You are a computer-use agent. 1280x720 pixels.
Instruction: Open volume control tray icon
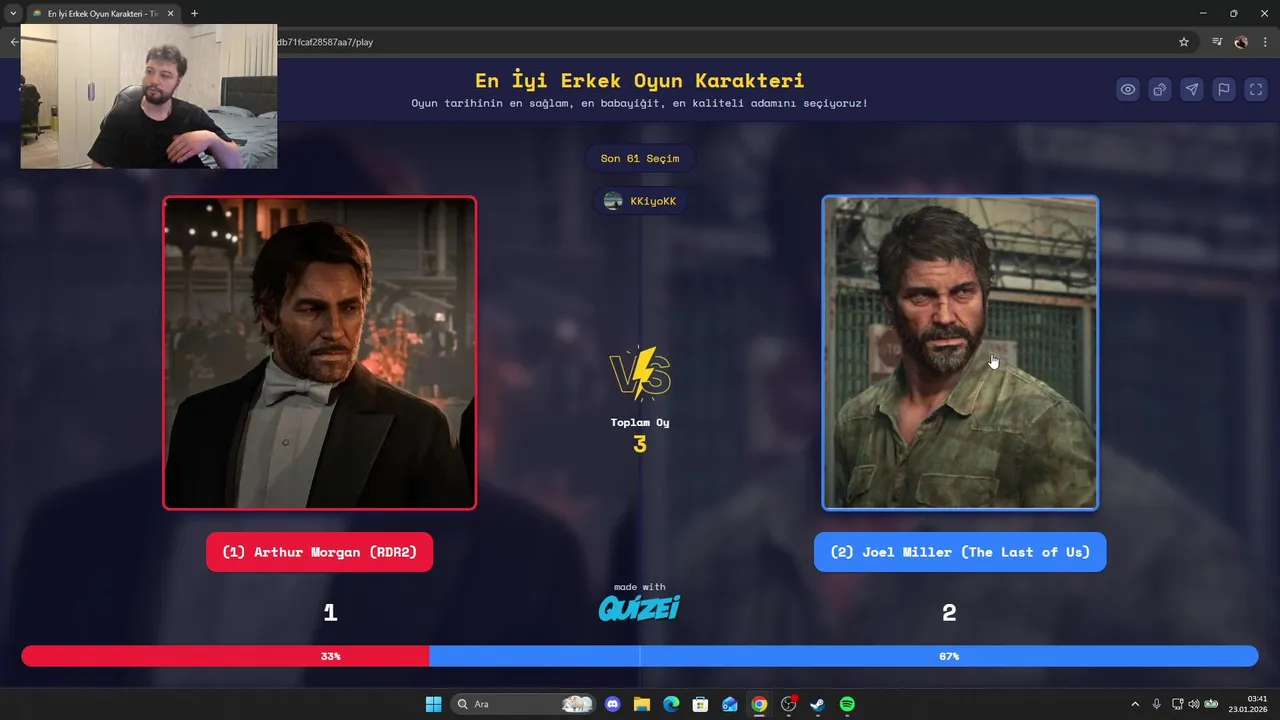[x=1193, y=704]
